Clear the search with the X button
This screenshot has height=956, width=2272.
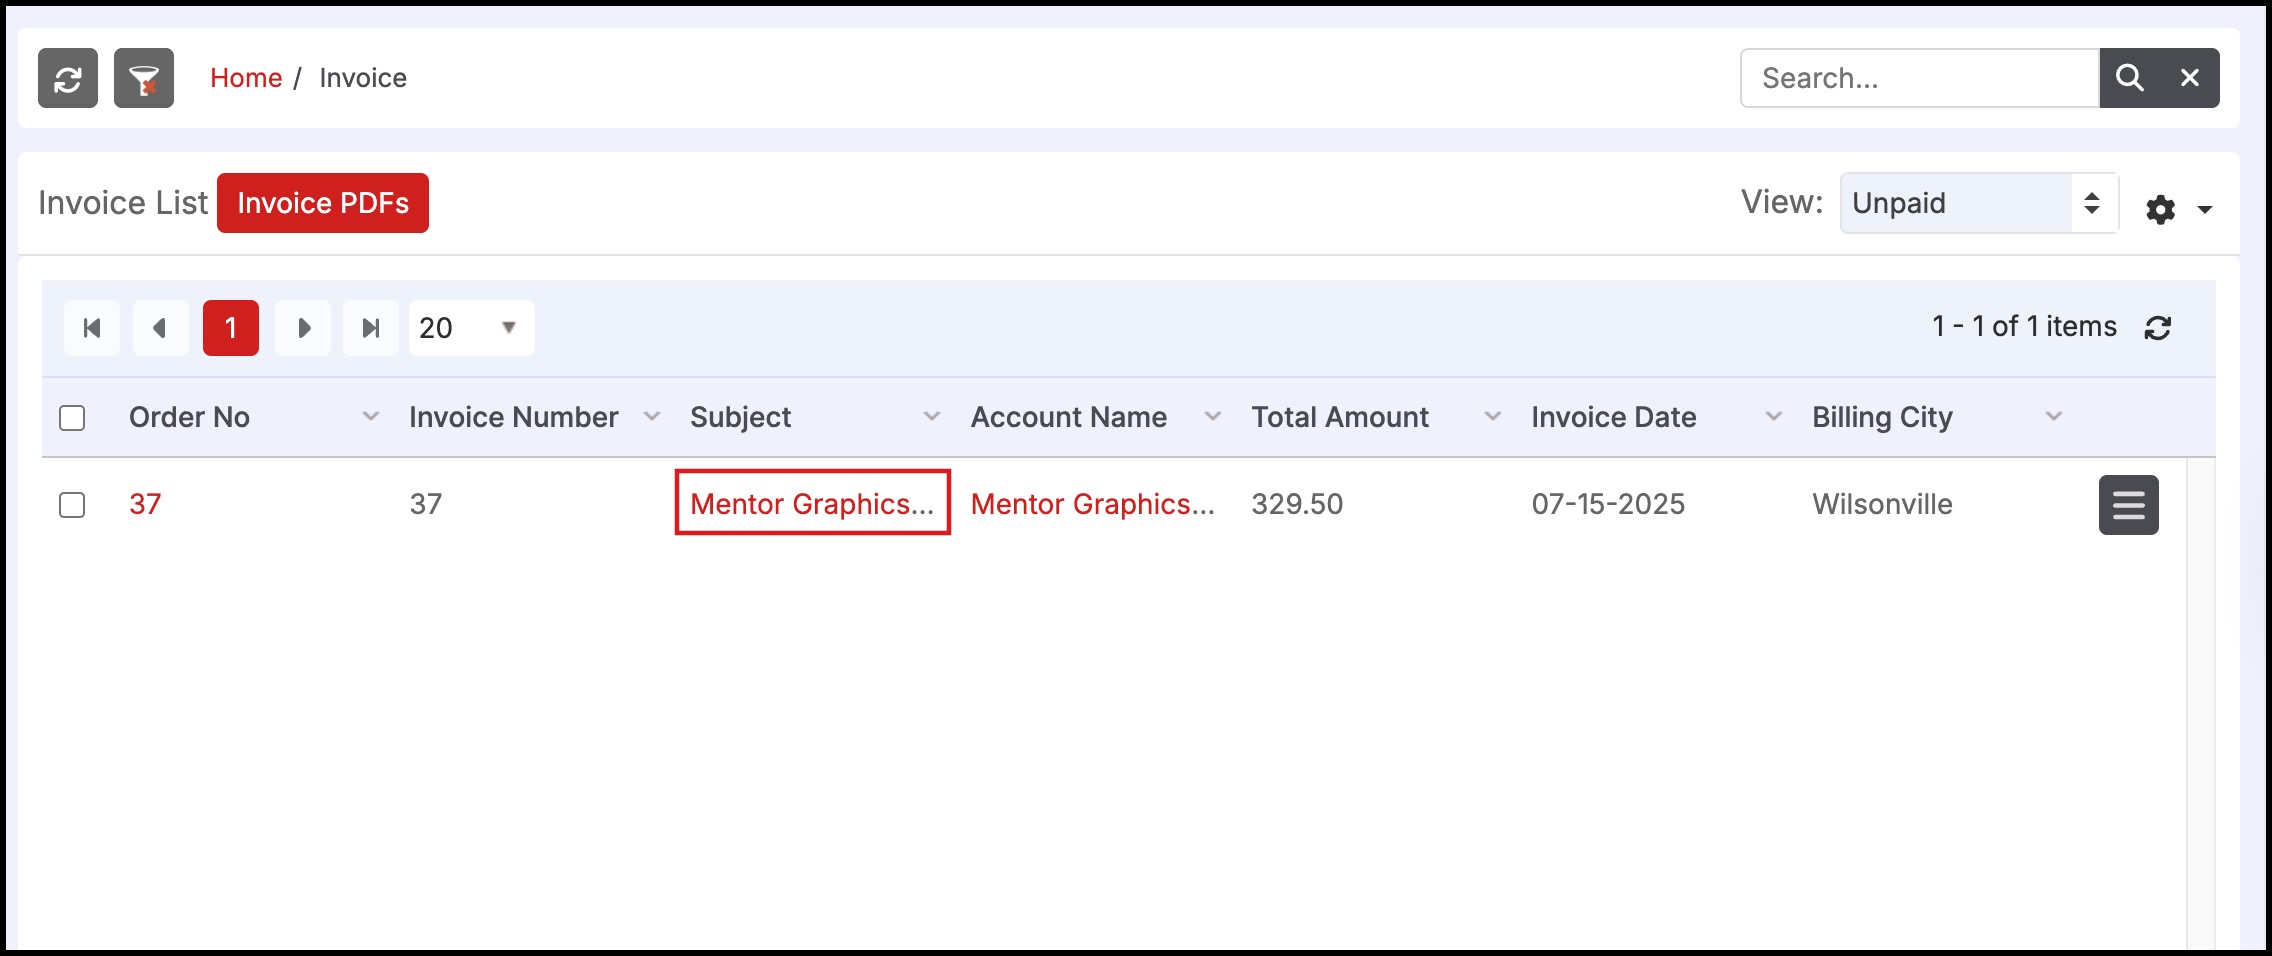[2190, 78]
